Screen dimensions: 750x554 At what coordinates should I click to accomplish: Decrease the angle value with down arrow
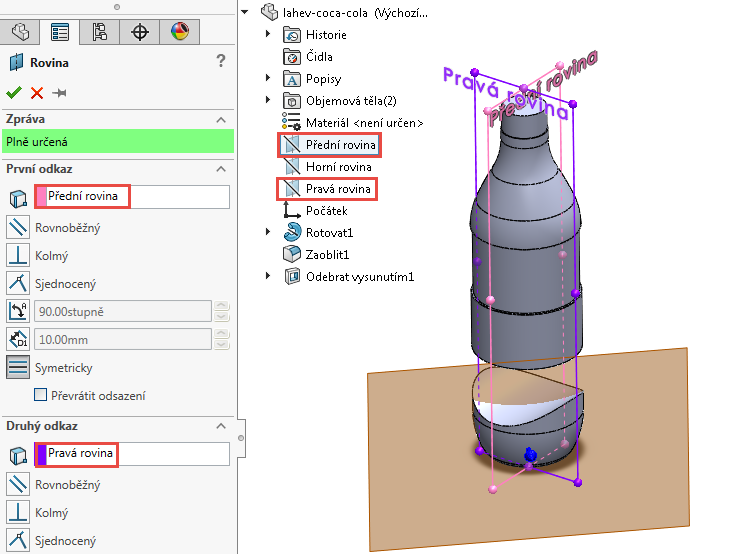point(221,317)
